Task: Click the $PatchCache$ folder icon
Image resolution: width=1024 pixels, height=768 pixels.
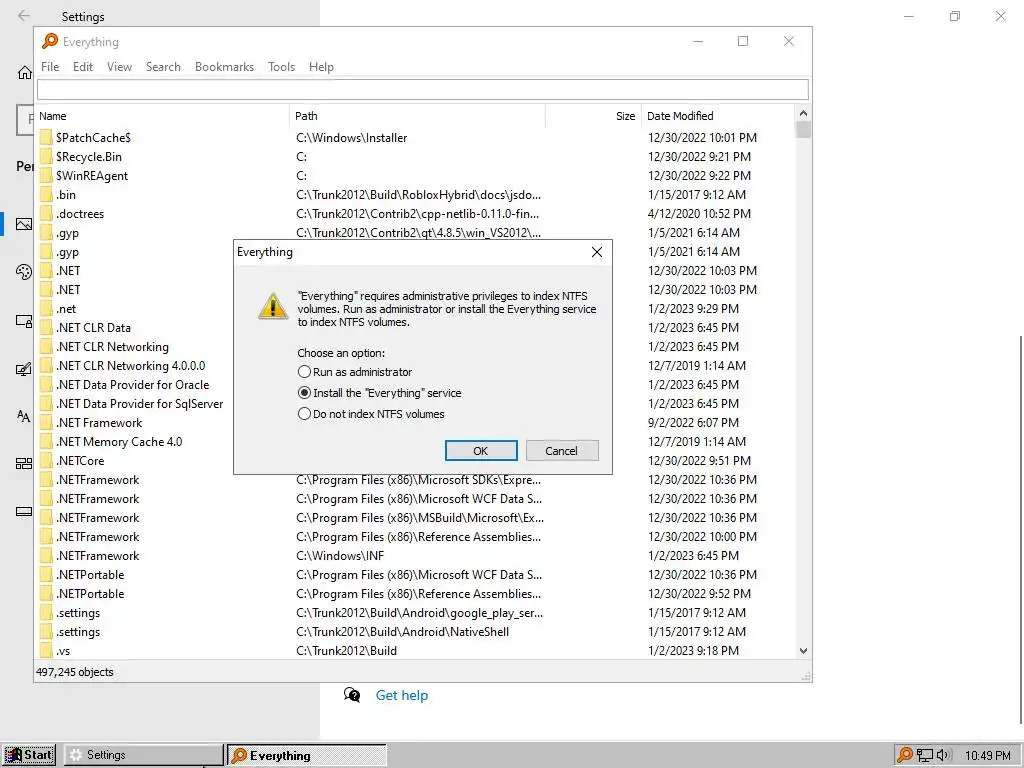Action: coord(46,138)
